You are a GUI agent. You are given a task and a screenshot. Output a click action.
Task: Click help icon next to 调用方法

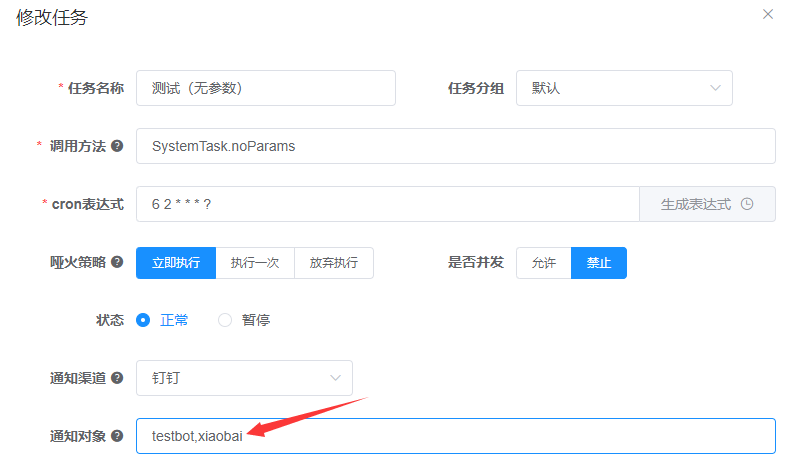pos(117,146)
